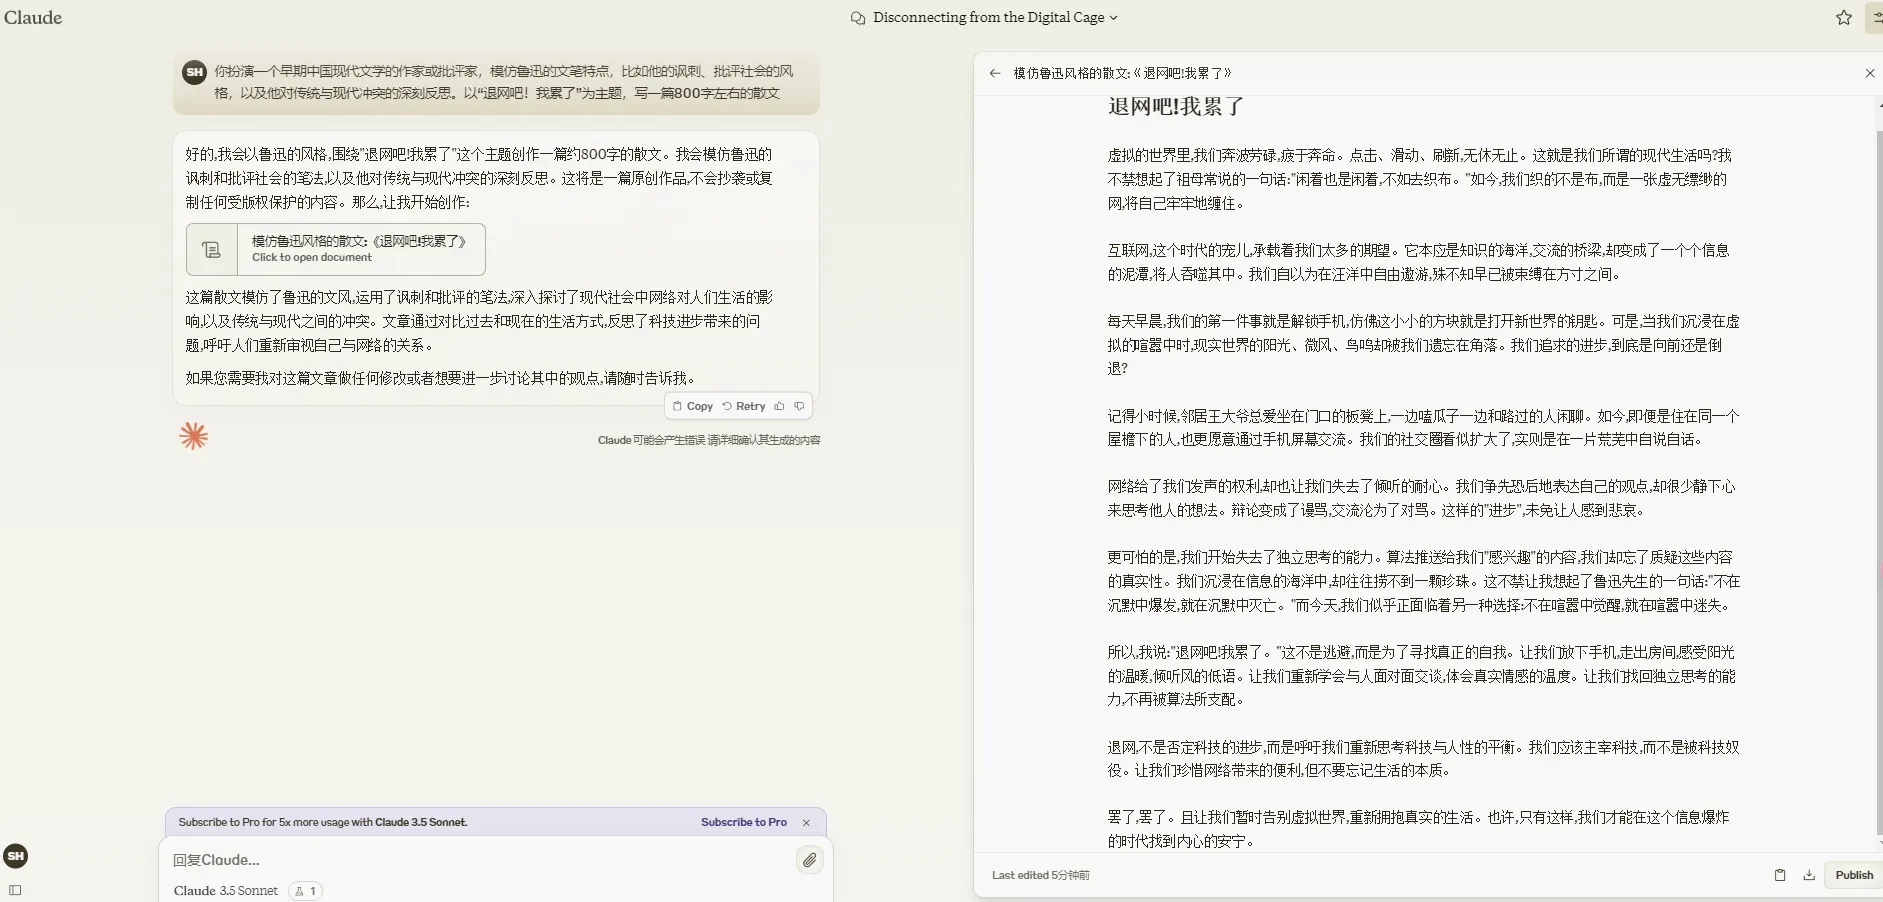Dismiss the Subscribe to Pro banner
Image resolution: width=1883 pixels, height=902 pixels.
[806, 822]
